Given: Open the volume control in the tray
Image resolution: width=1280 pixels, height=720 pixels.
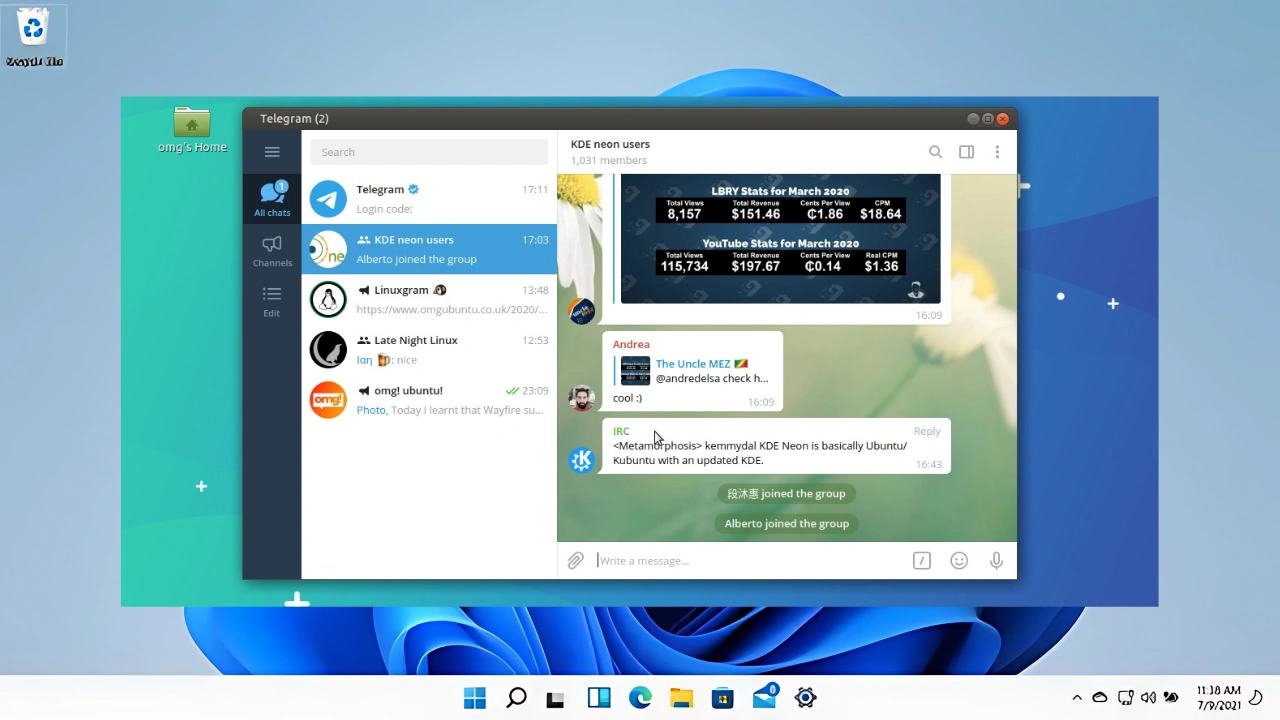Looking at the screenshot, I should [x=1148, y=698].
